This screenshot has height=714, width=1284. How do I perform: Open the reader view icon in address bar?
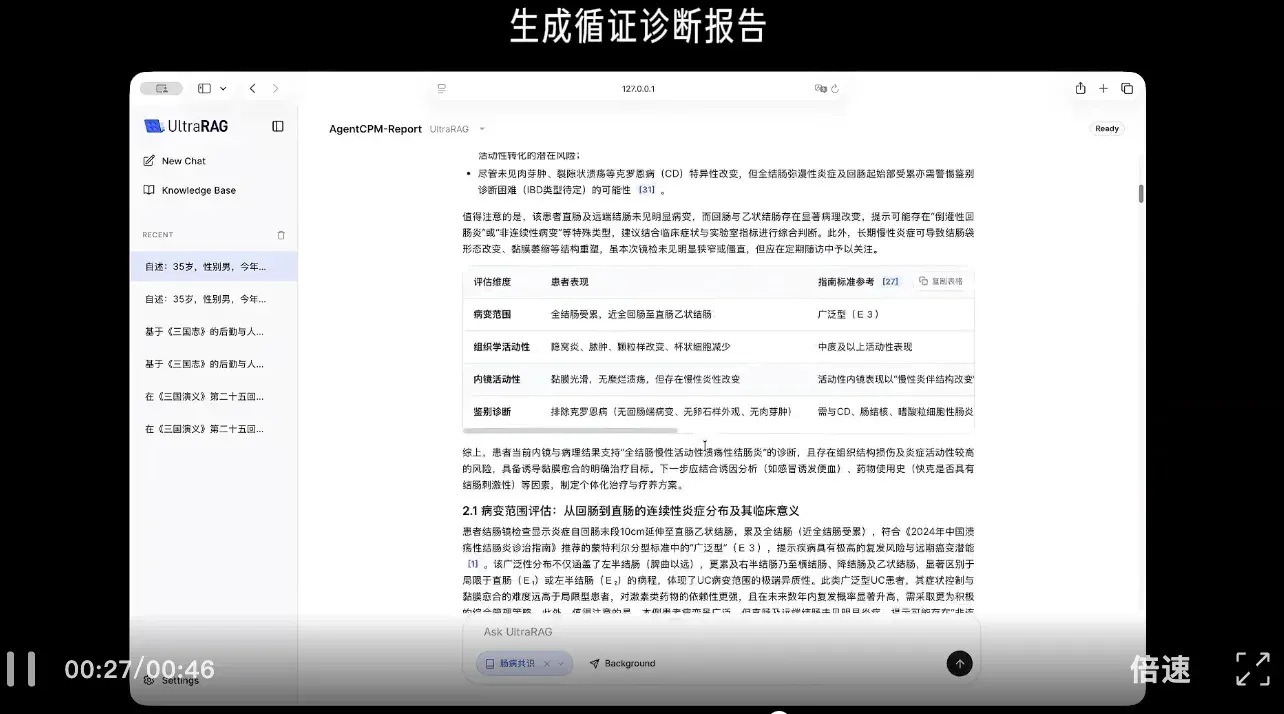tap(441, 88)
